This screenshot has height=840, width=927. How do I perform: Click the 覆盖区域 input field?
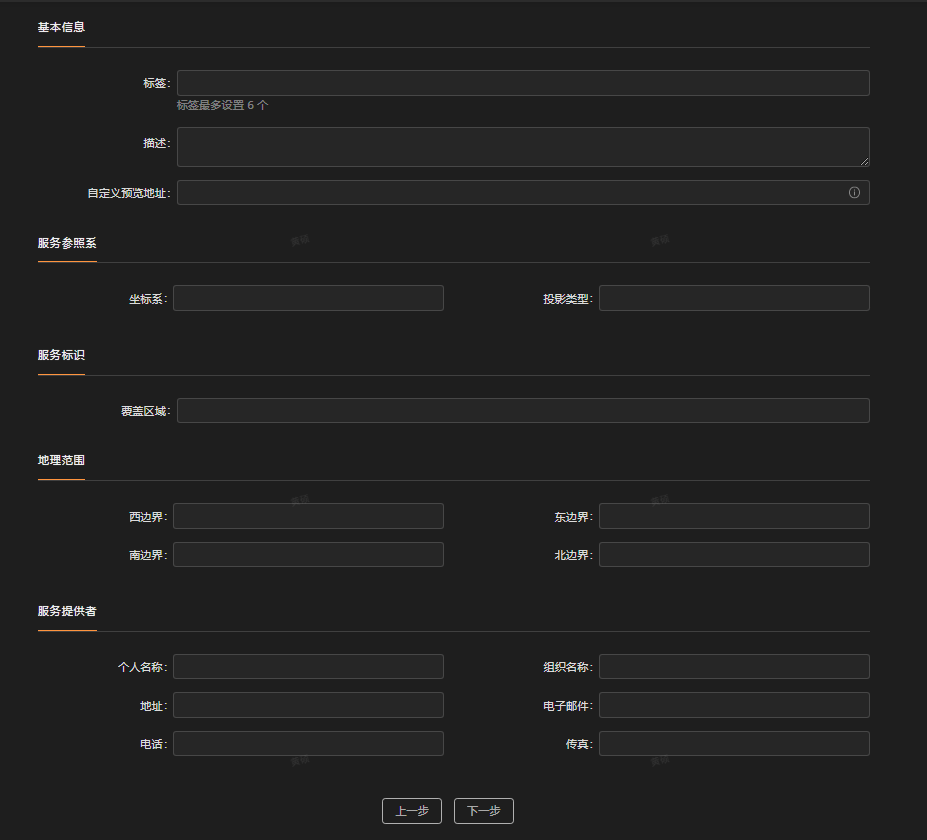[523, 410]
